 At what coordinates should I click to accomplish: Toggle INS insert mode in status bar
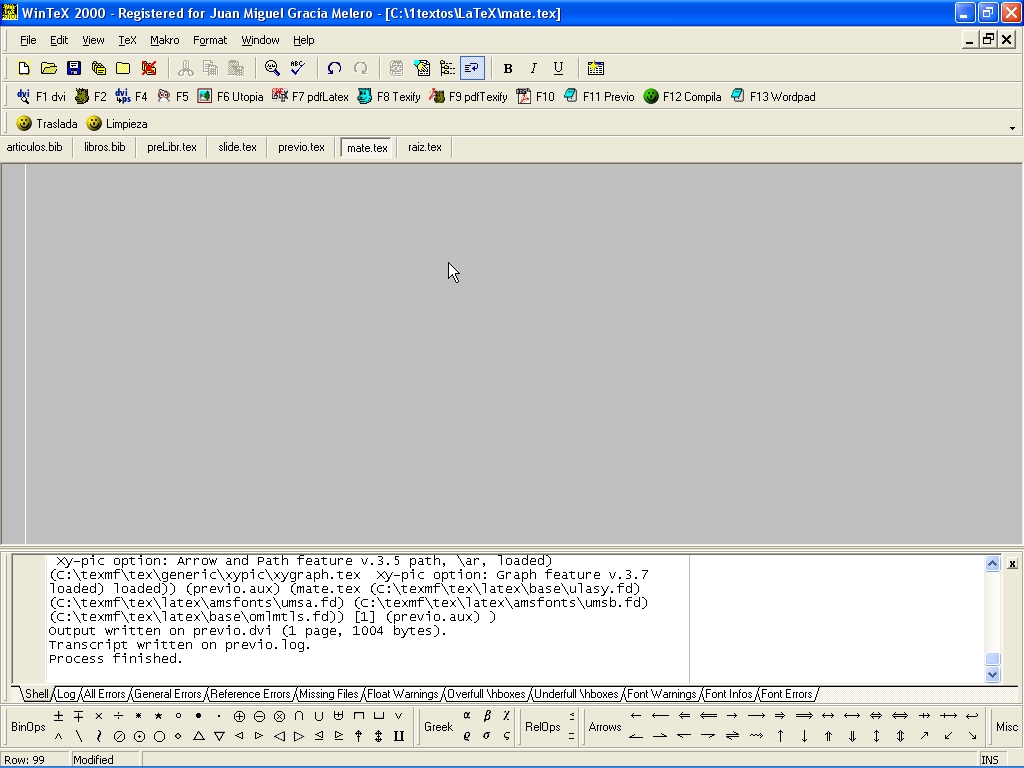tap(990, 760)
